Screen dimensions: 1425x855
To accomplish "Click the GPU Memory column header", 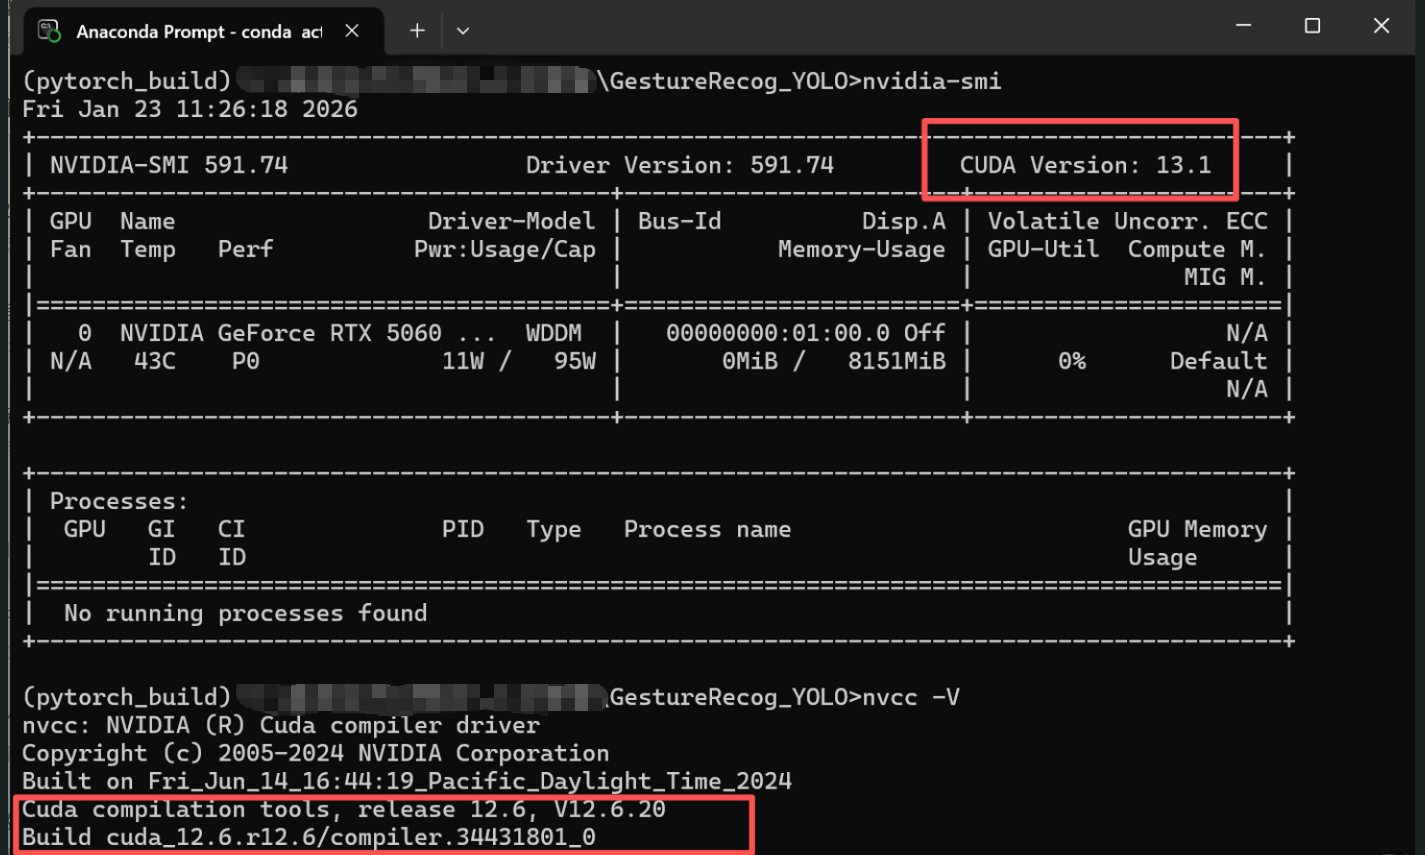I will 1197,529.
